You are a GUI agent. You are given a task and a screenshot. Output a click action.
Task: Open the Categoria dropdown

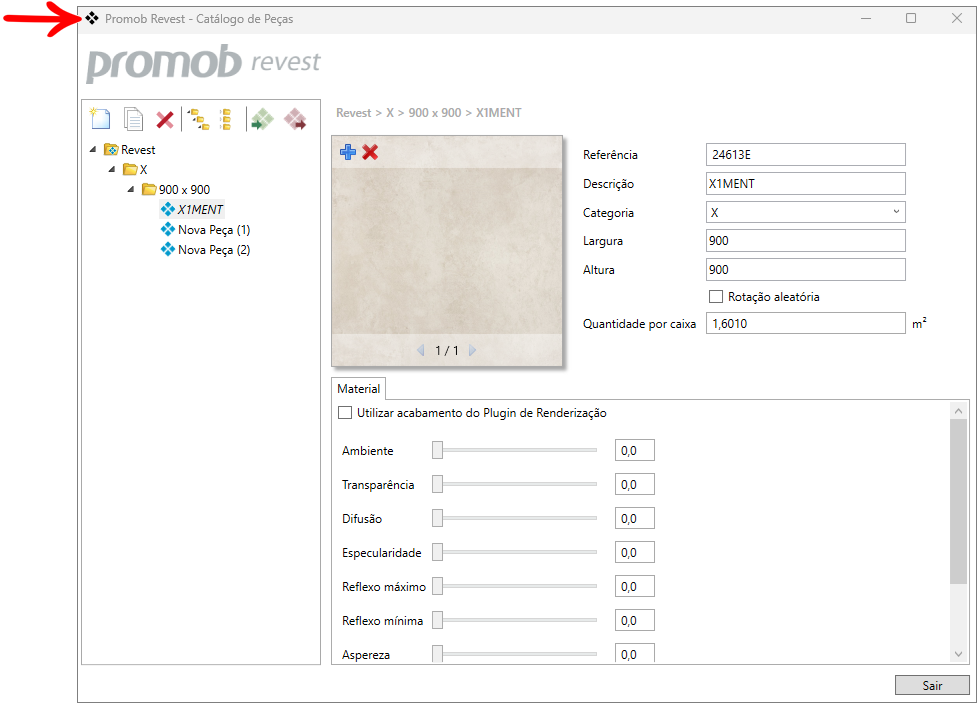click(x=805, y=213)
